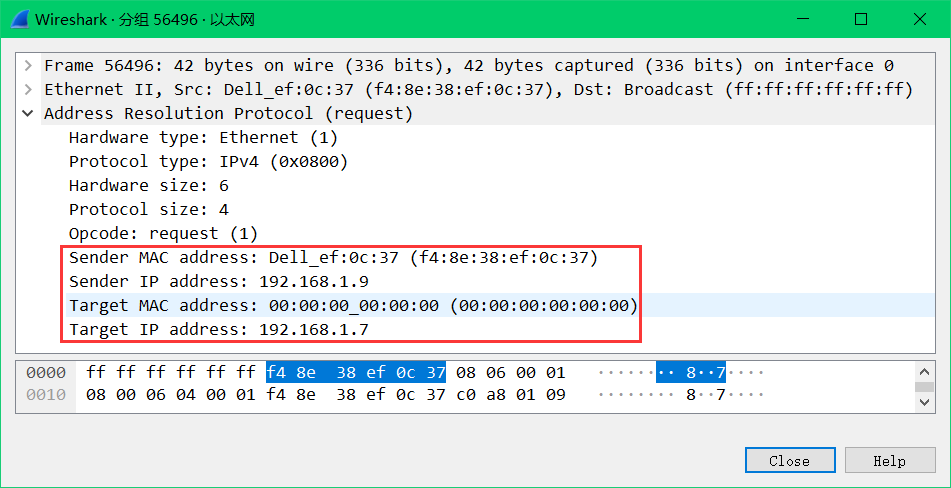Screen dimensions: 951x488
Task: Select the Target MAC address field
Action: [x=354, y=306]
